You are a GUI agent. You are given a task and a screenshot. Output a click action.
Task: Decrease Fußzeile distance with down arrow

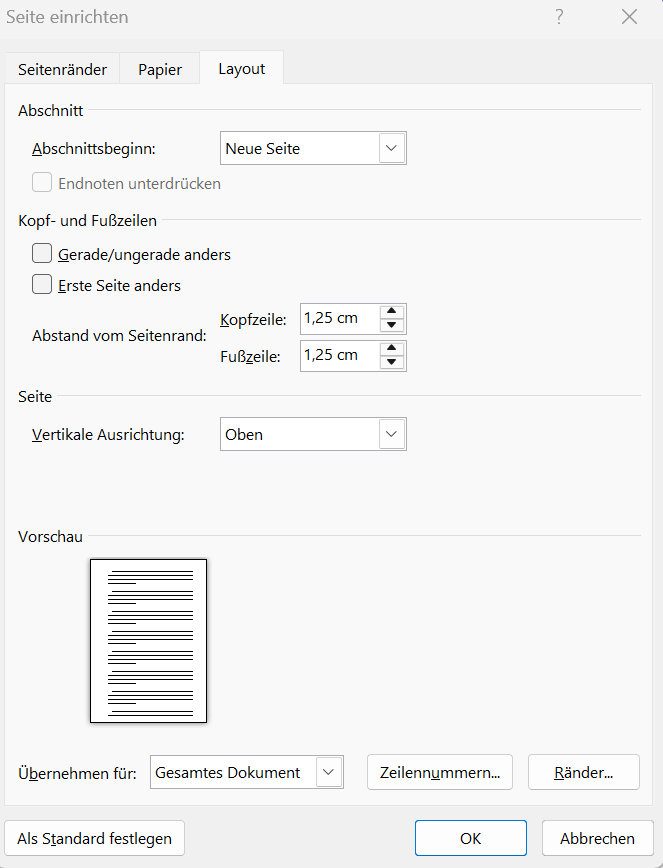click(392, 363)
